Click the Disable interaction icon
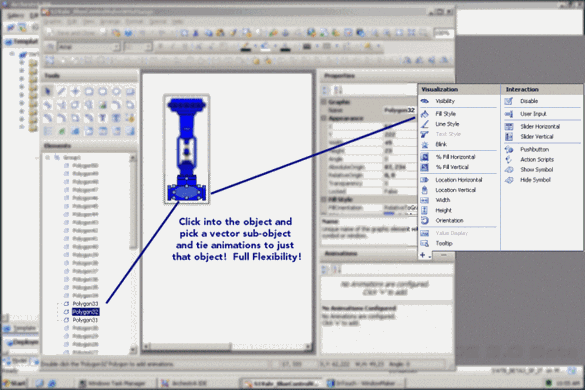The image size is (585, 390). tap(509, 101)
